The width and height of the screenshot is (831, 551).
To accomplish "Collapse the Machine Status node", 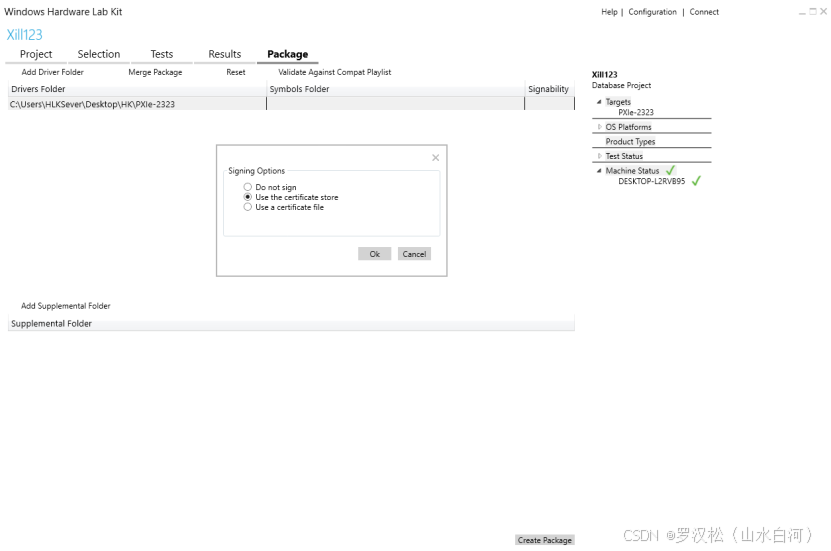I will coord(599,171).
